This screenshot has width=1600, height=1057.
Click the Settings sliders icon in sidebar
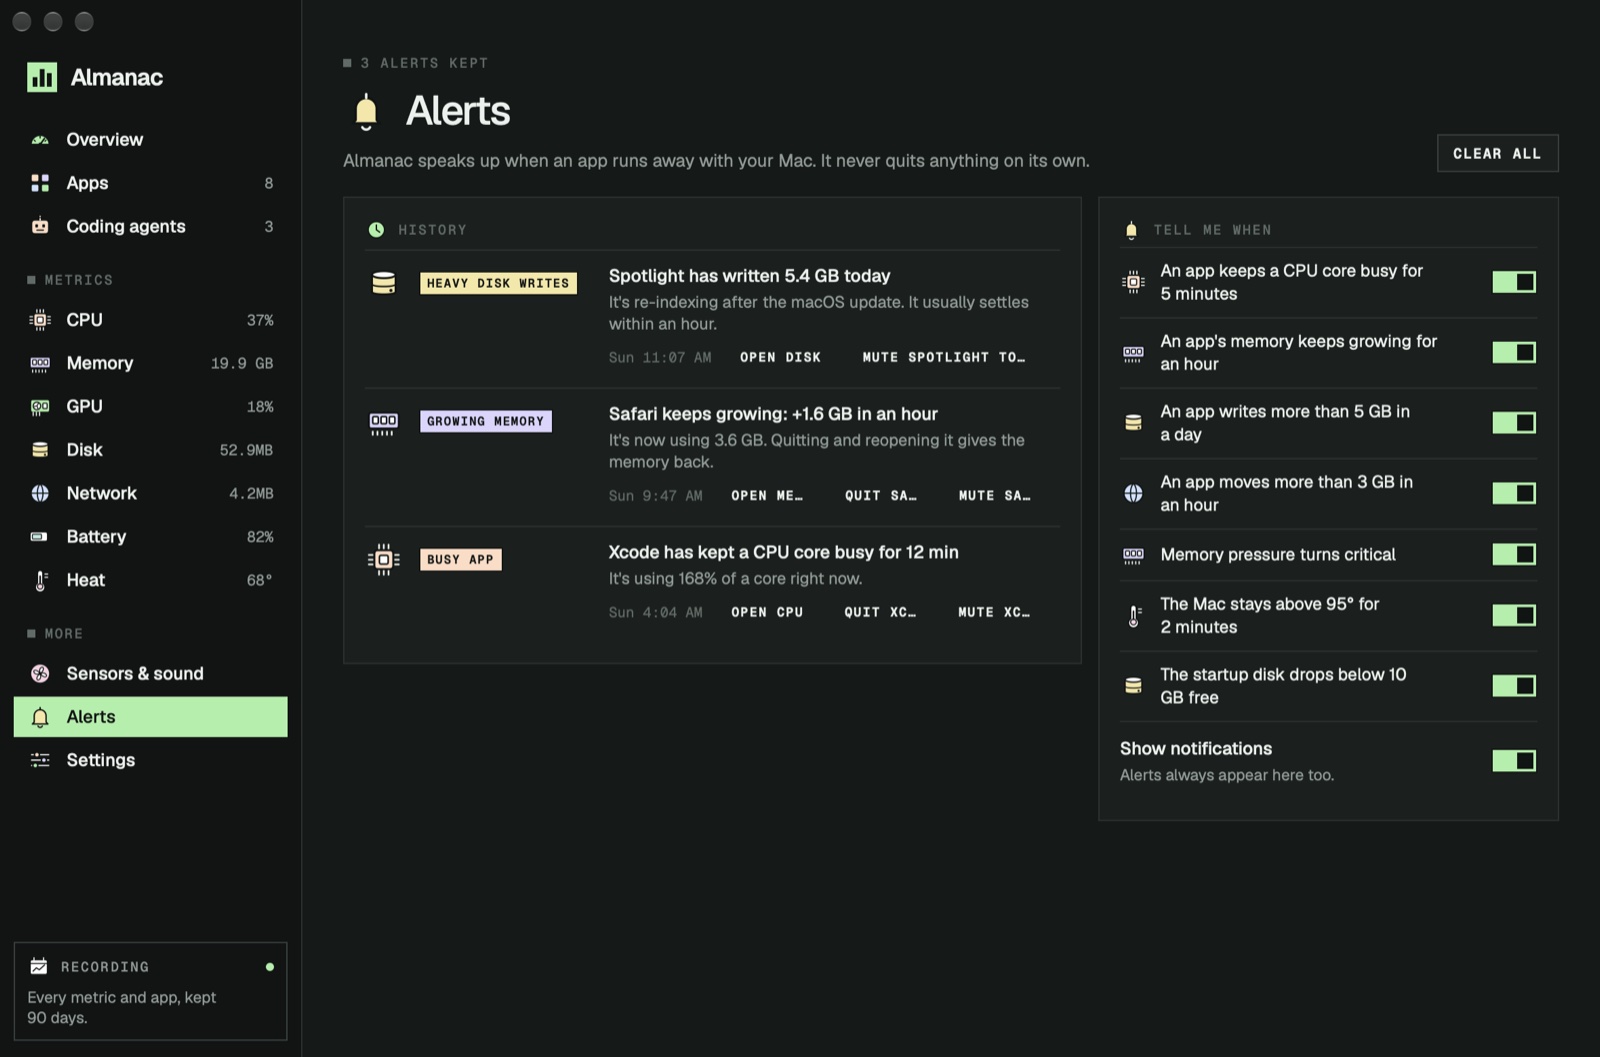pos(40,760)
